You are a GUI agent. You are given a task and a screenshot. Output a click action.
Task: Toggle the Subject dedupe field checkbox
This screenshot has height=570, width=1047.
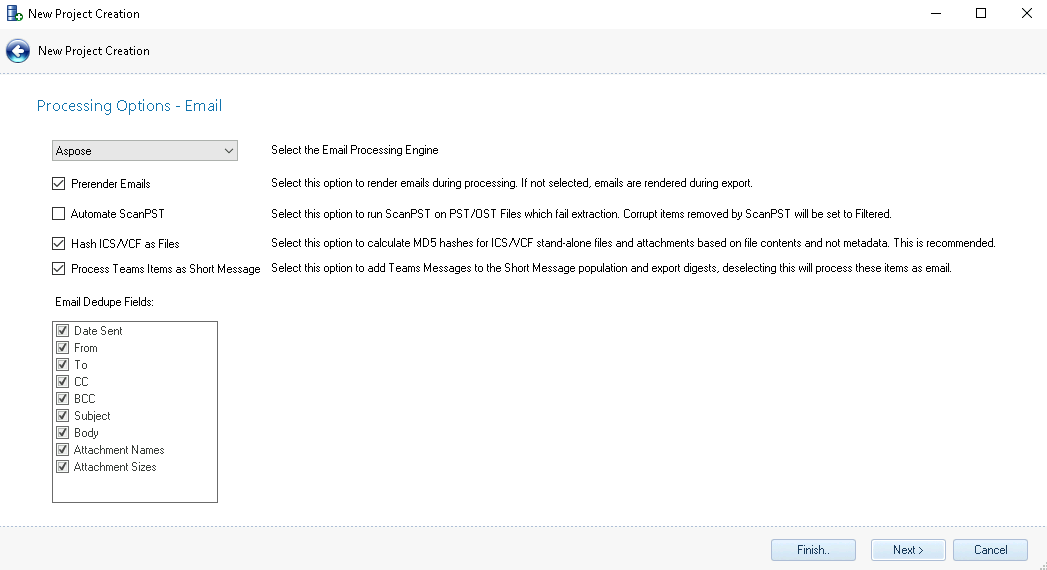tap(63, 416)
